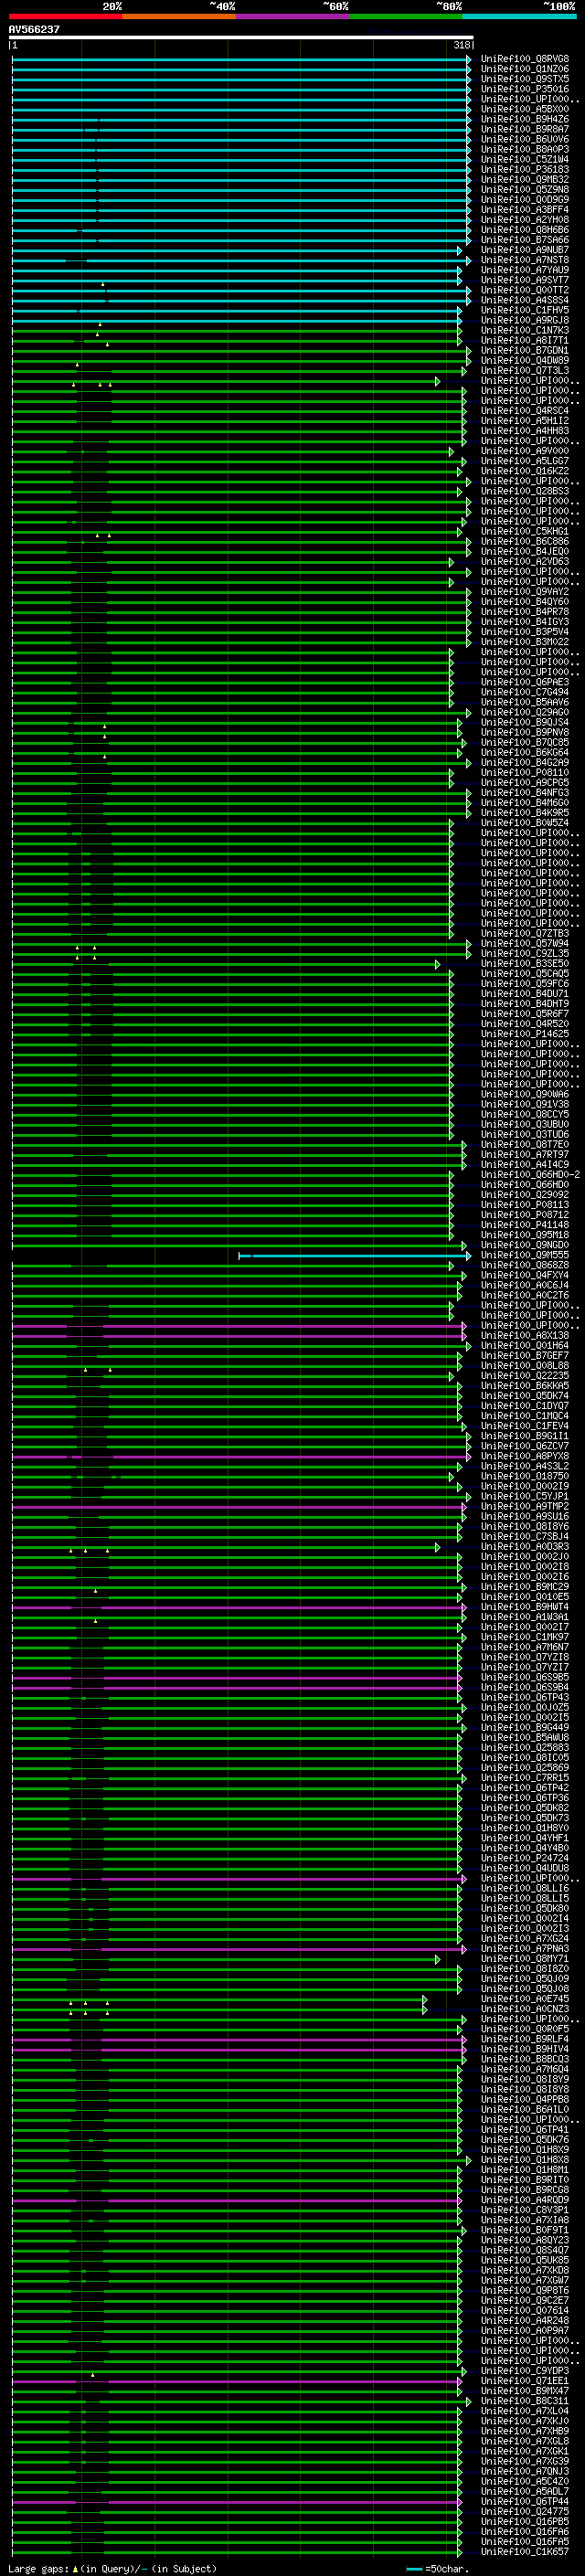Screen dimensions: 585x2576
Task: Select hit UniRef100_A8X138
Action: 525,1336
